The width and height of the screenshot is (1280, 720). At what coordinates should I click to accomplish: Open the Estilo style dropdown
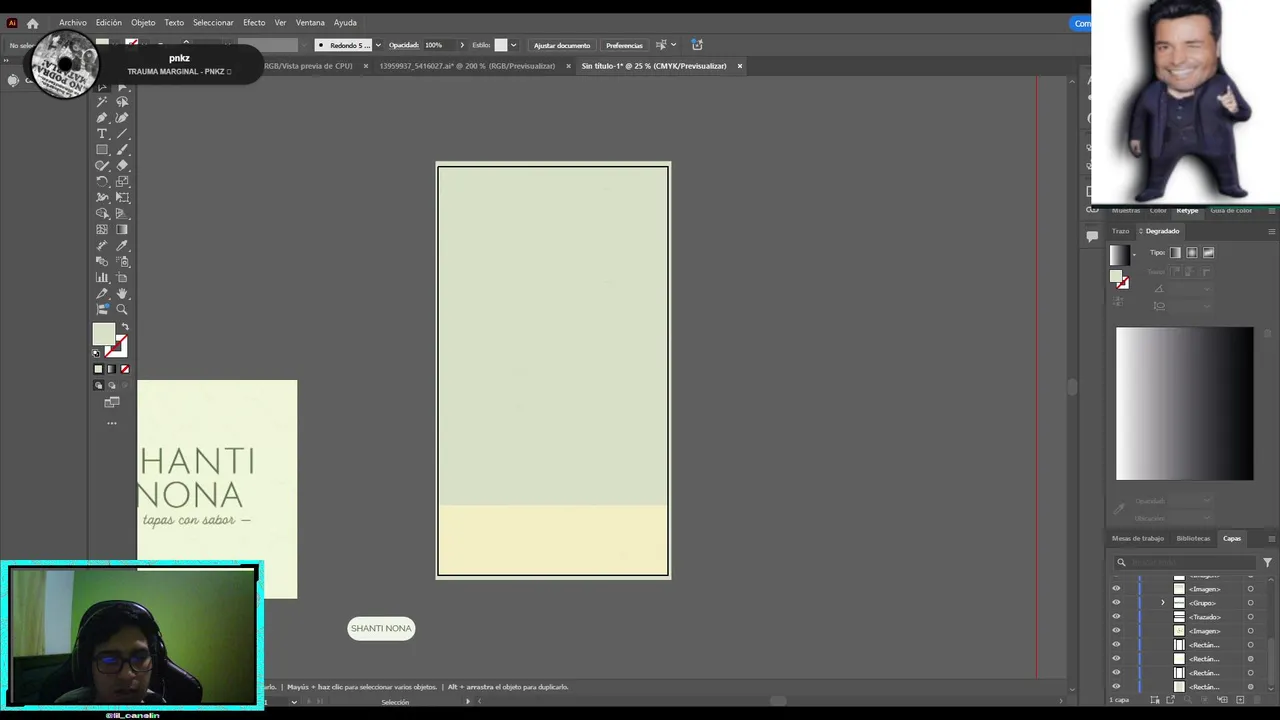click(x=513, y=45)
